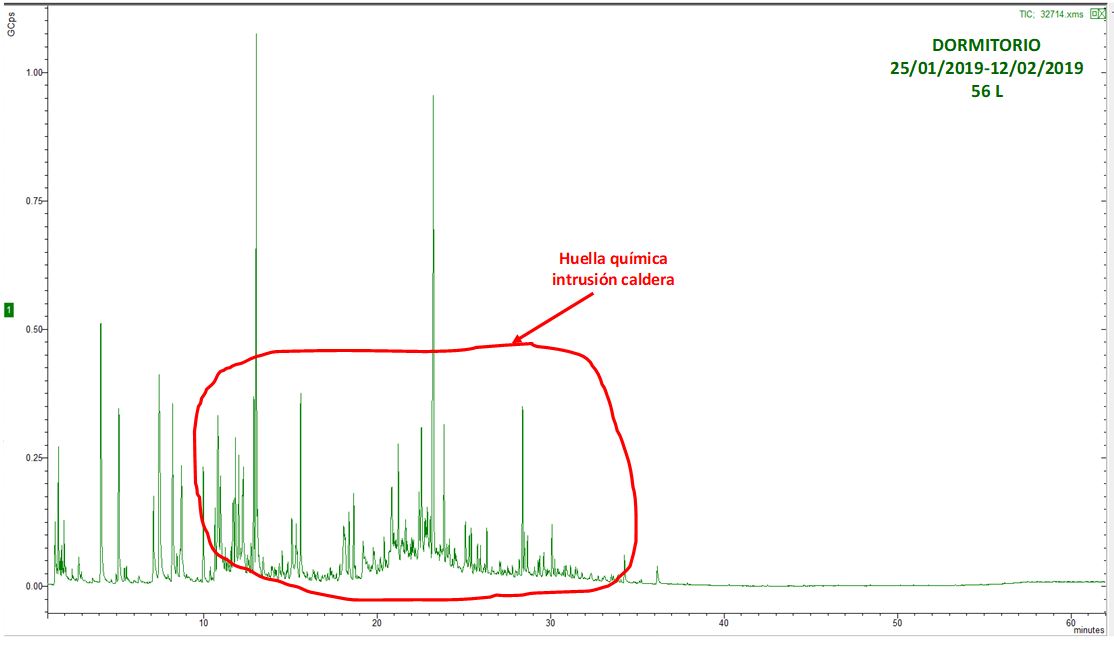Select the second-tallest peak near 23 minutes
This screenshot has width=1114, height=645.
tap(433, 97)
